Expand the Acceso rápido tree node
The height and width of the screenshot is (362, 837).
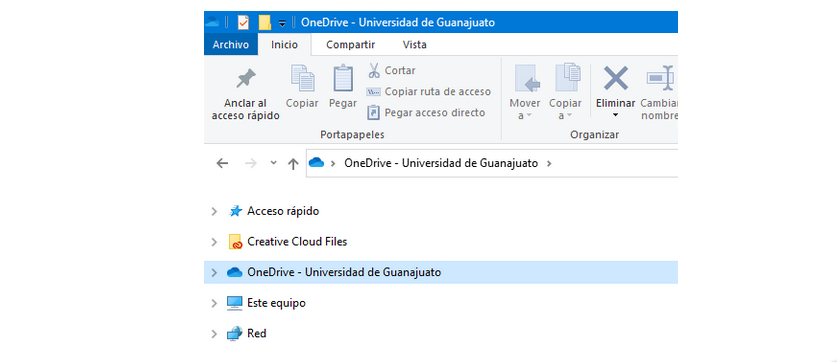[214, 211]
